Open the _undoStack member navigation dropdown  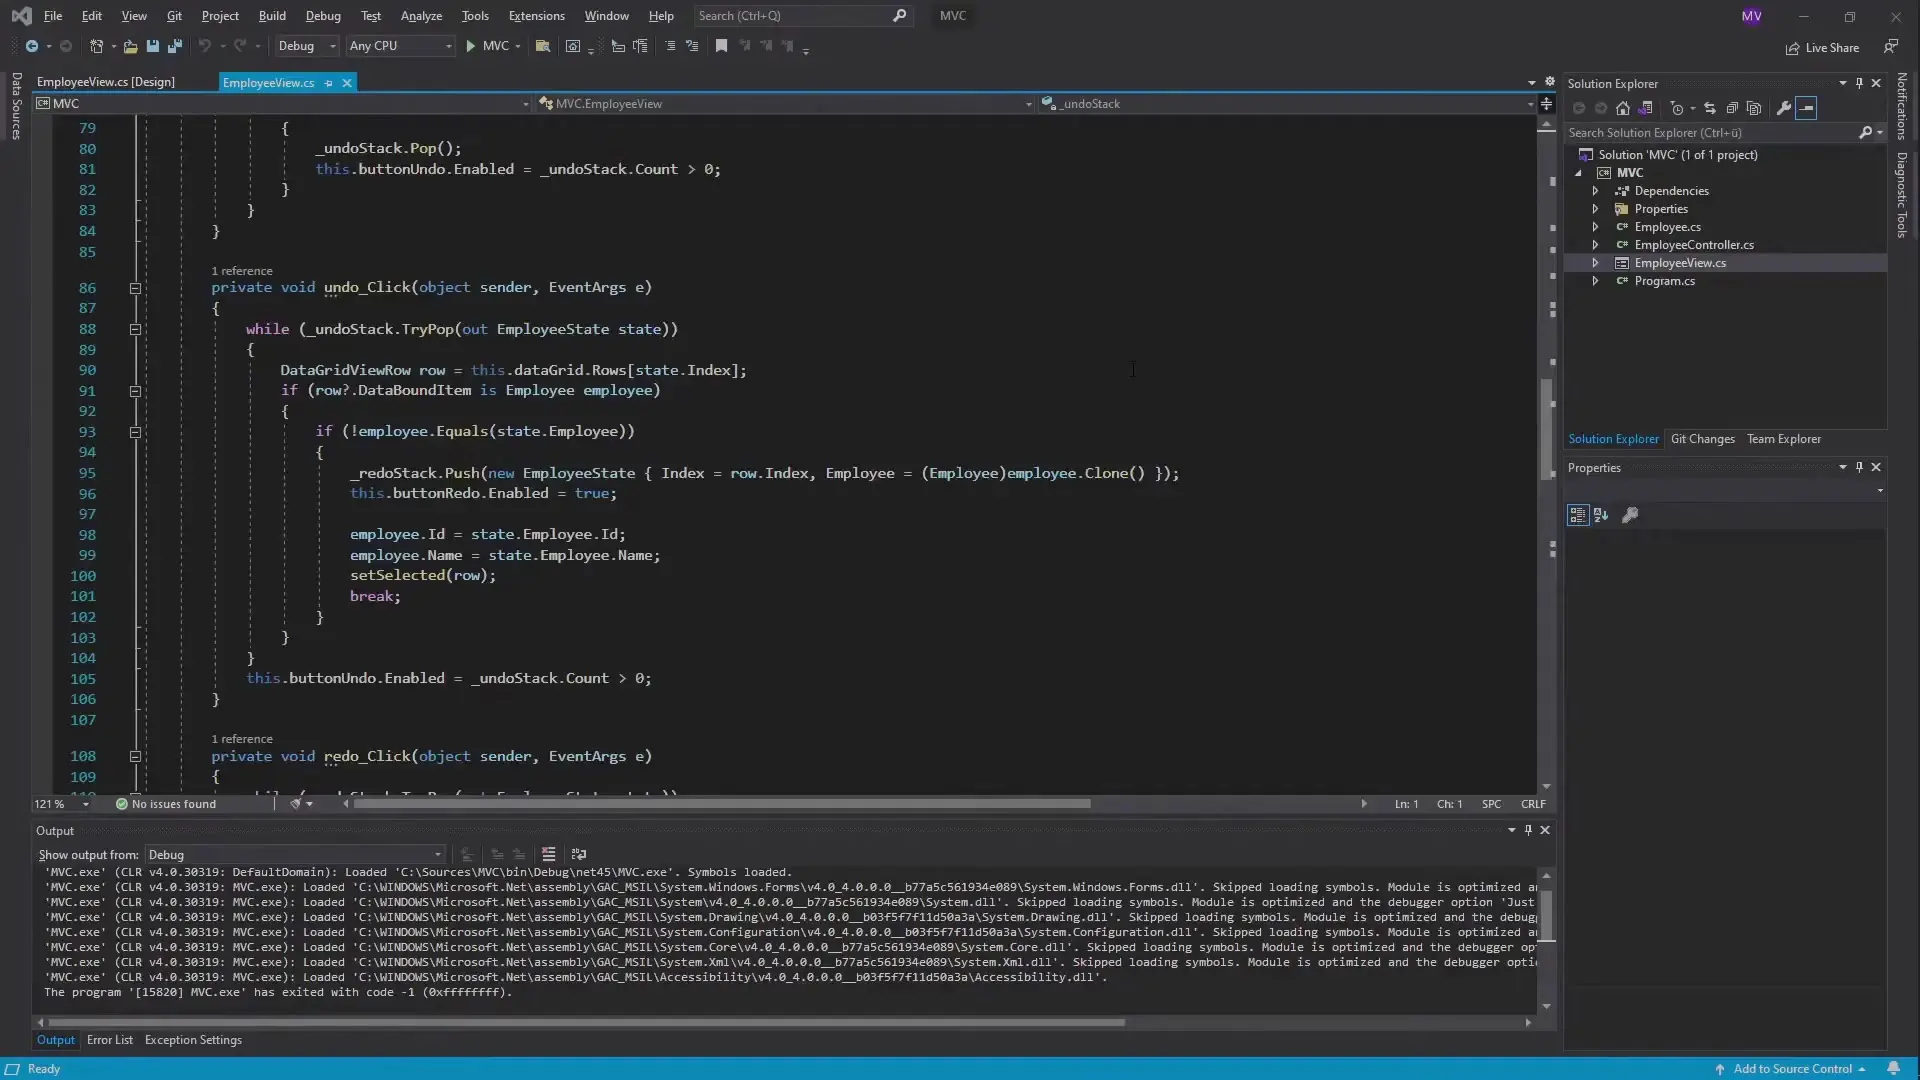click(1288, 104)
